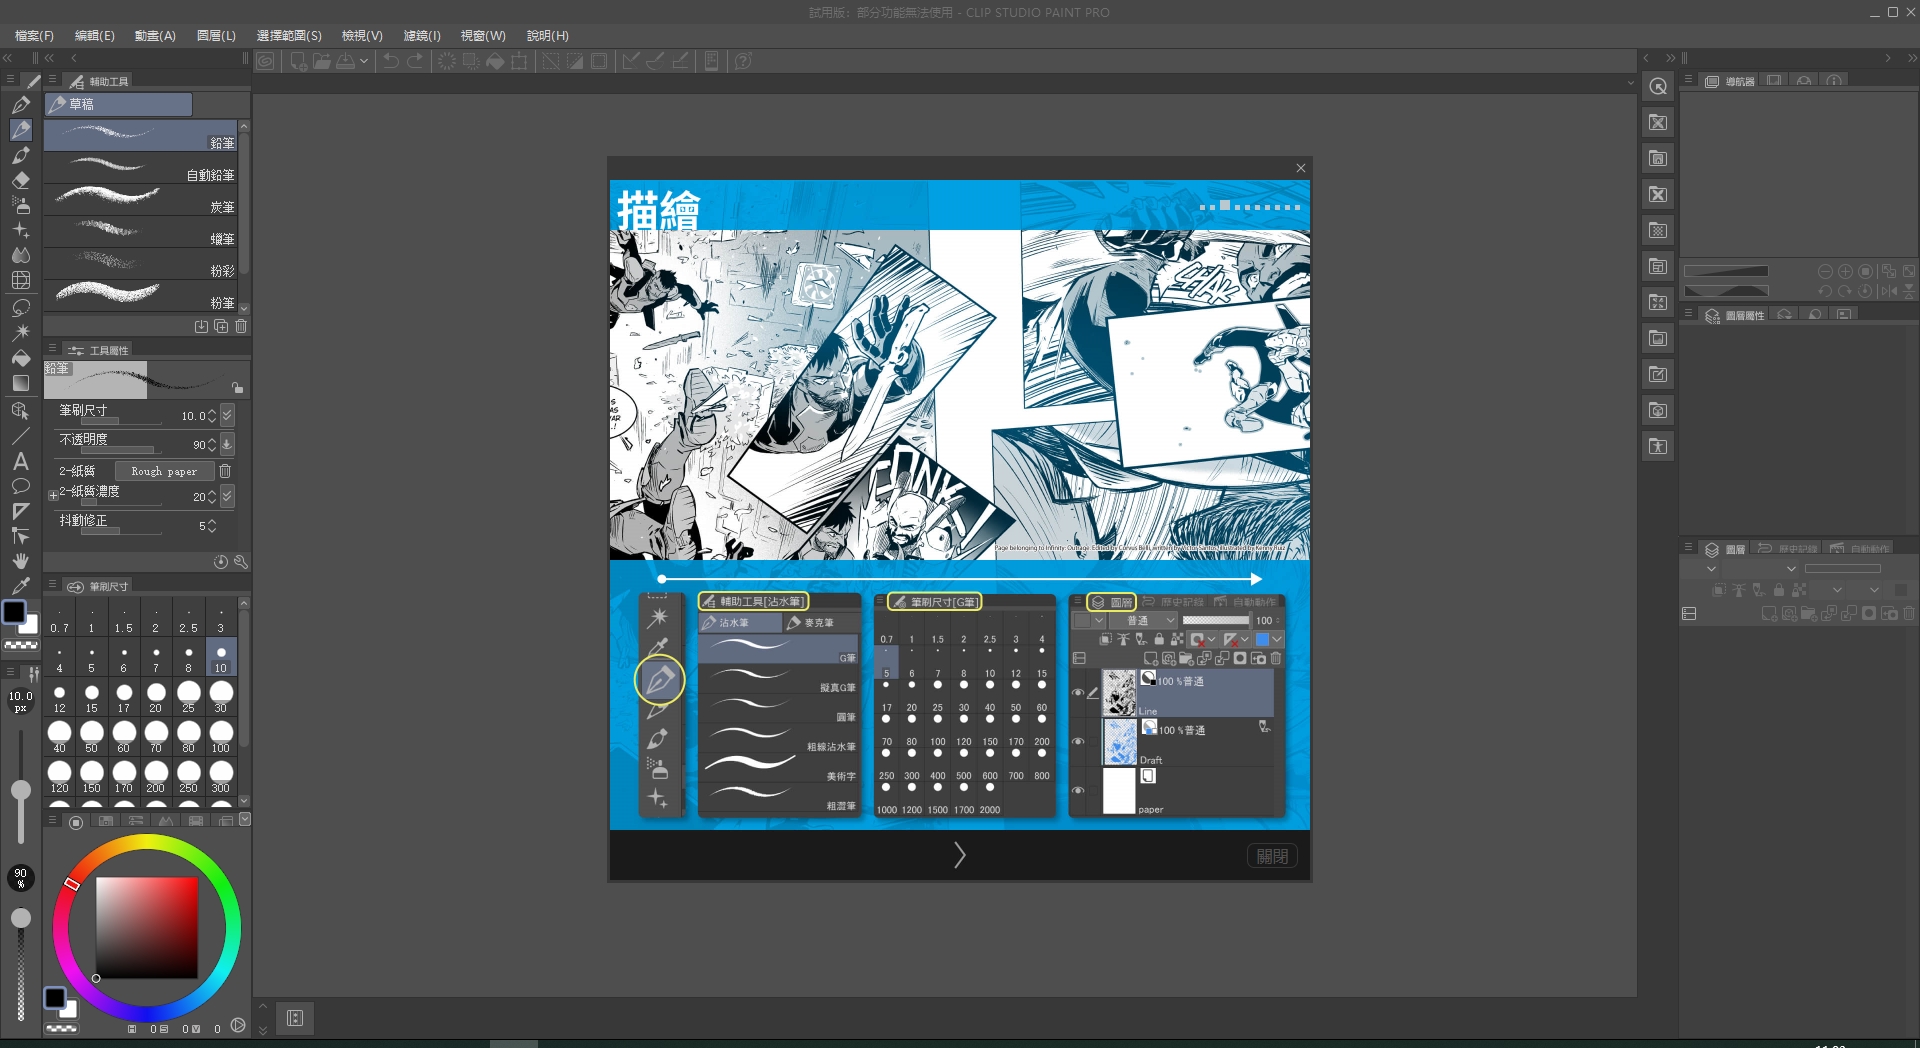The image size is (1920, 1048).
Task: Select brush size 100 preset
Action: pyautogui.click(x=221, y=737)
